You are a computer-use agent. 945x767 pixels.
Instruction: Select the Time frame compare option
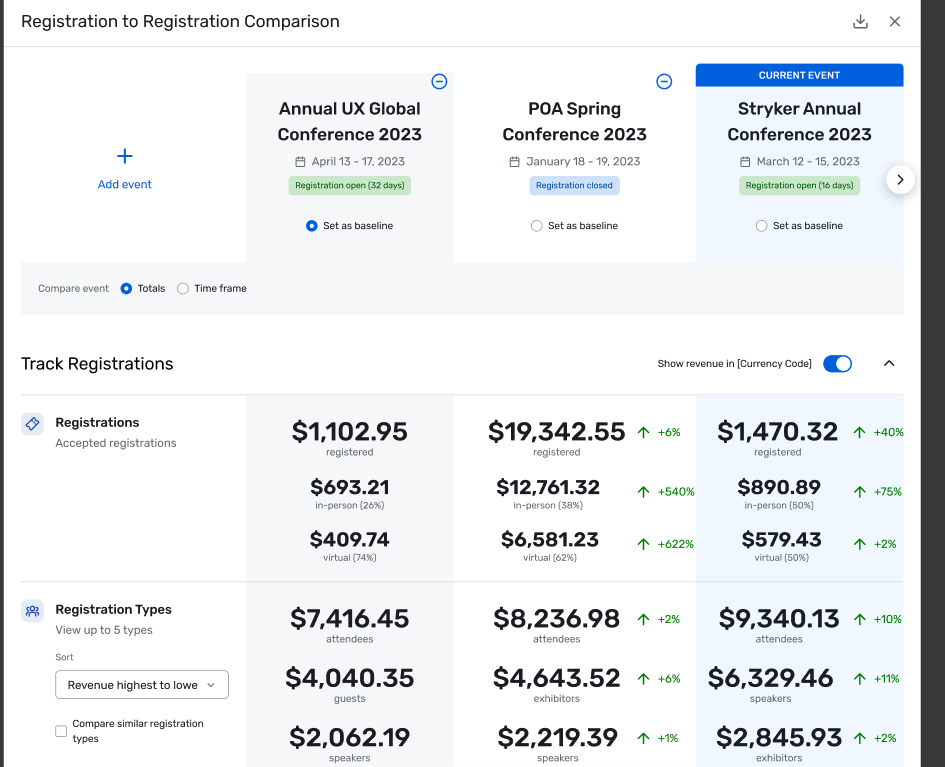click(x=183, y=289)
